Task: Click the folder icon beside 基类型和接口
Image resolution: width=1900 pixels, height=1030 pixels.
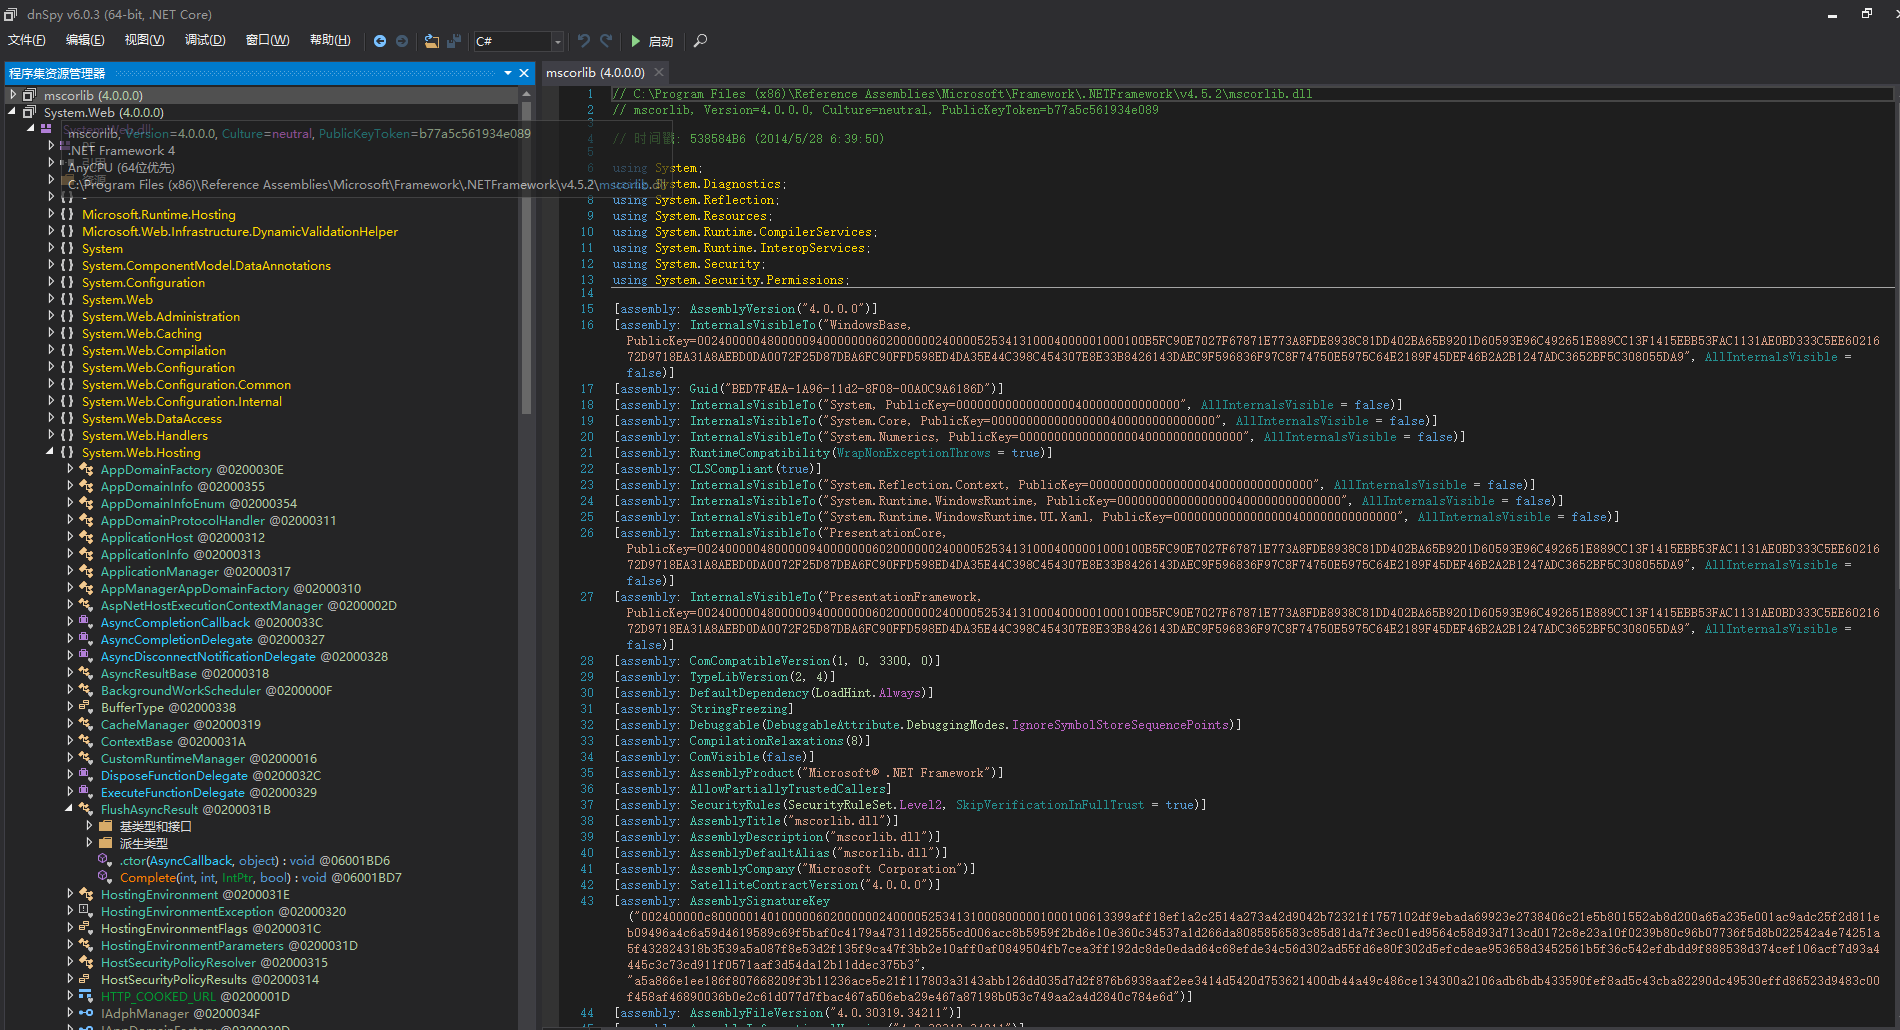Action: (x=105, y=826)
